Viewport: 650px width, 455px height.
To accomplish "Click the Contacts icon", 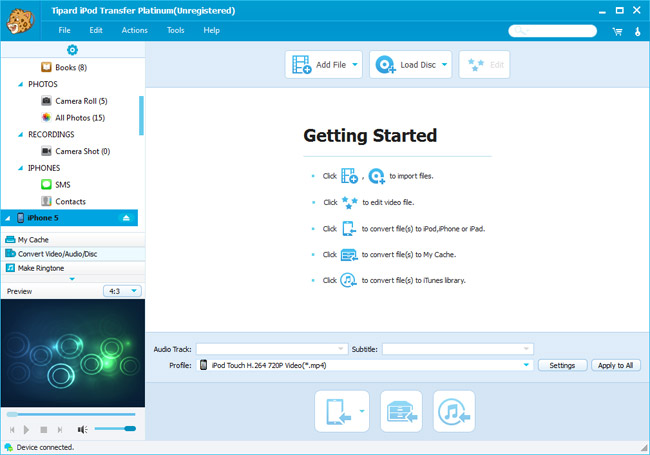I will (46, 201).
